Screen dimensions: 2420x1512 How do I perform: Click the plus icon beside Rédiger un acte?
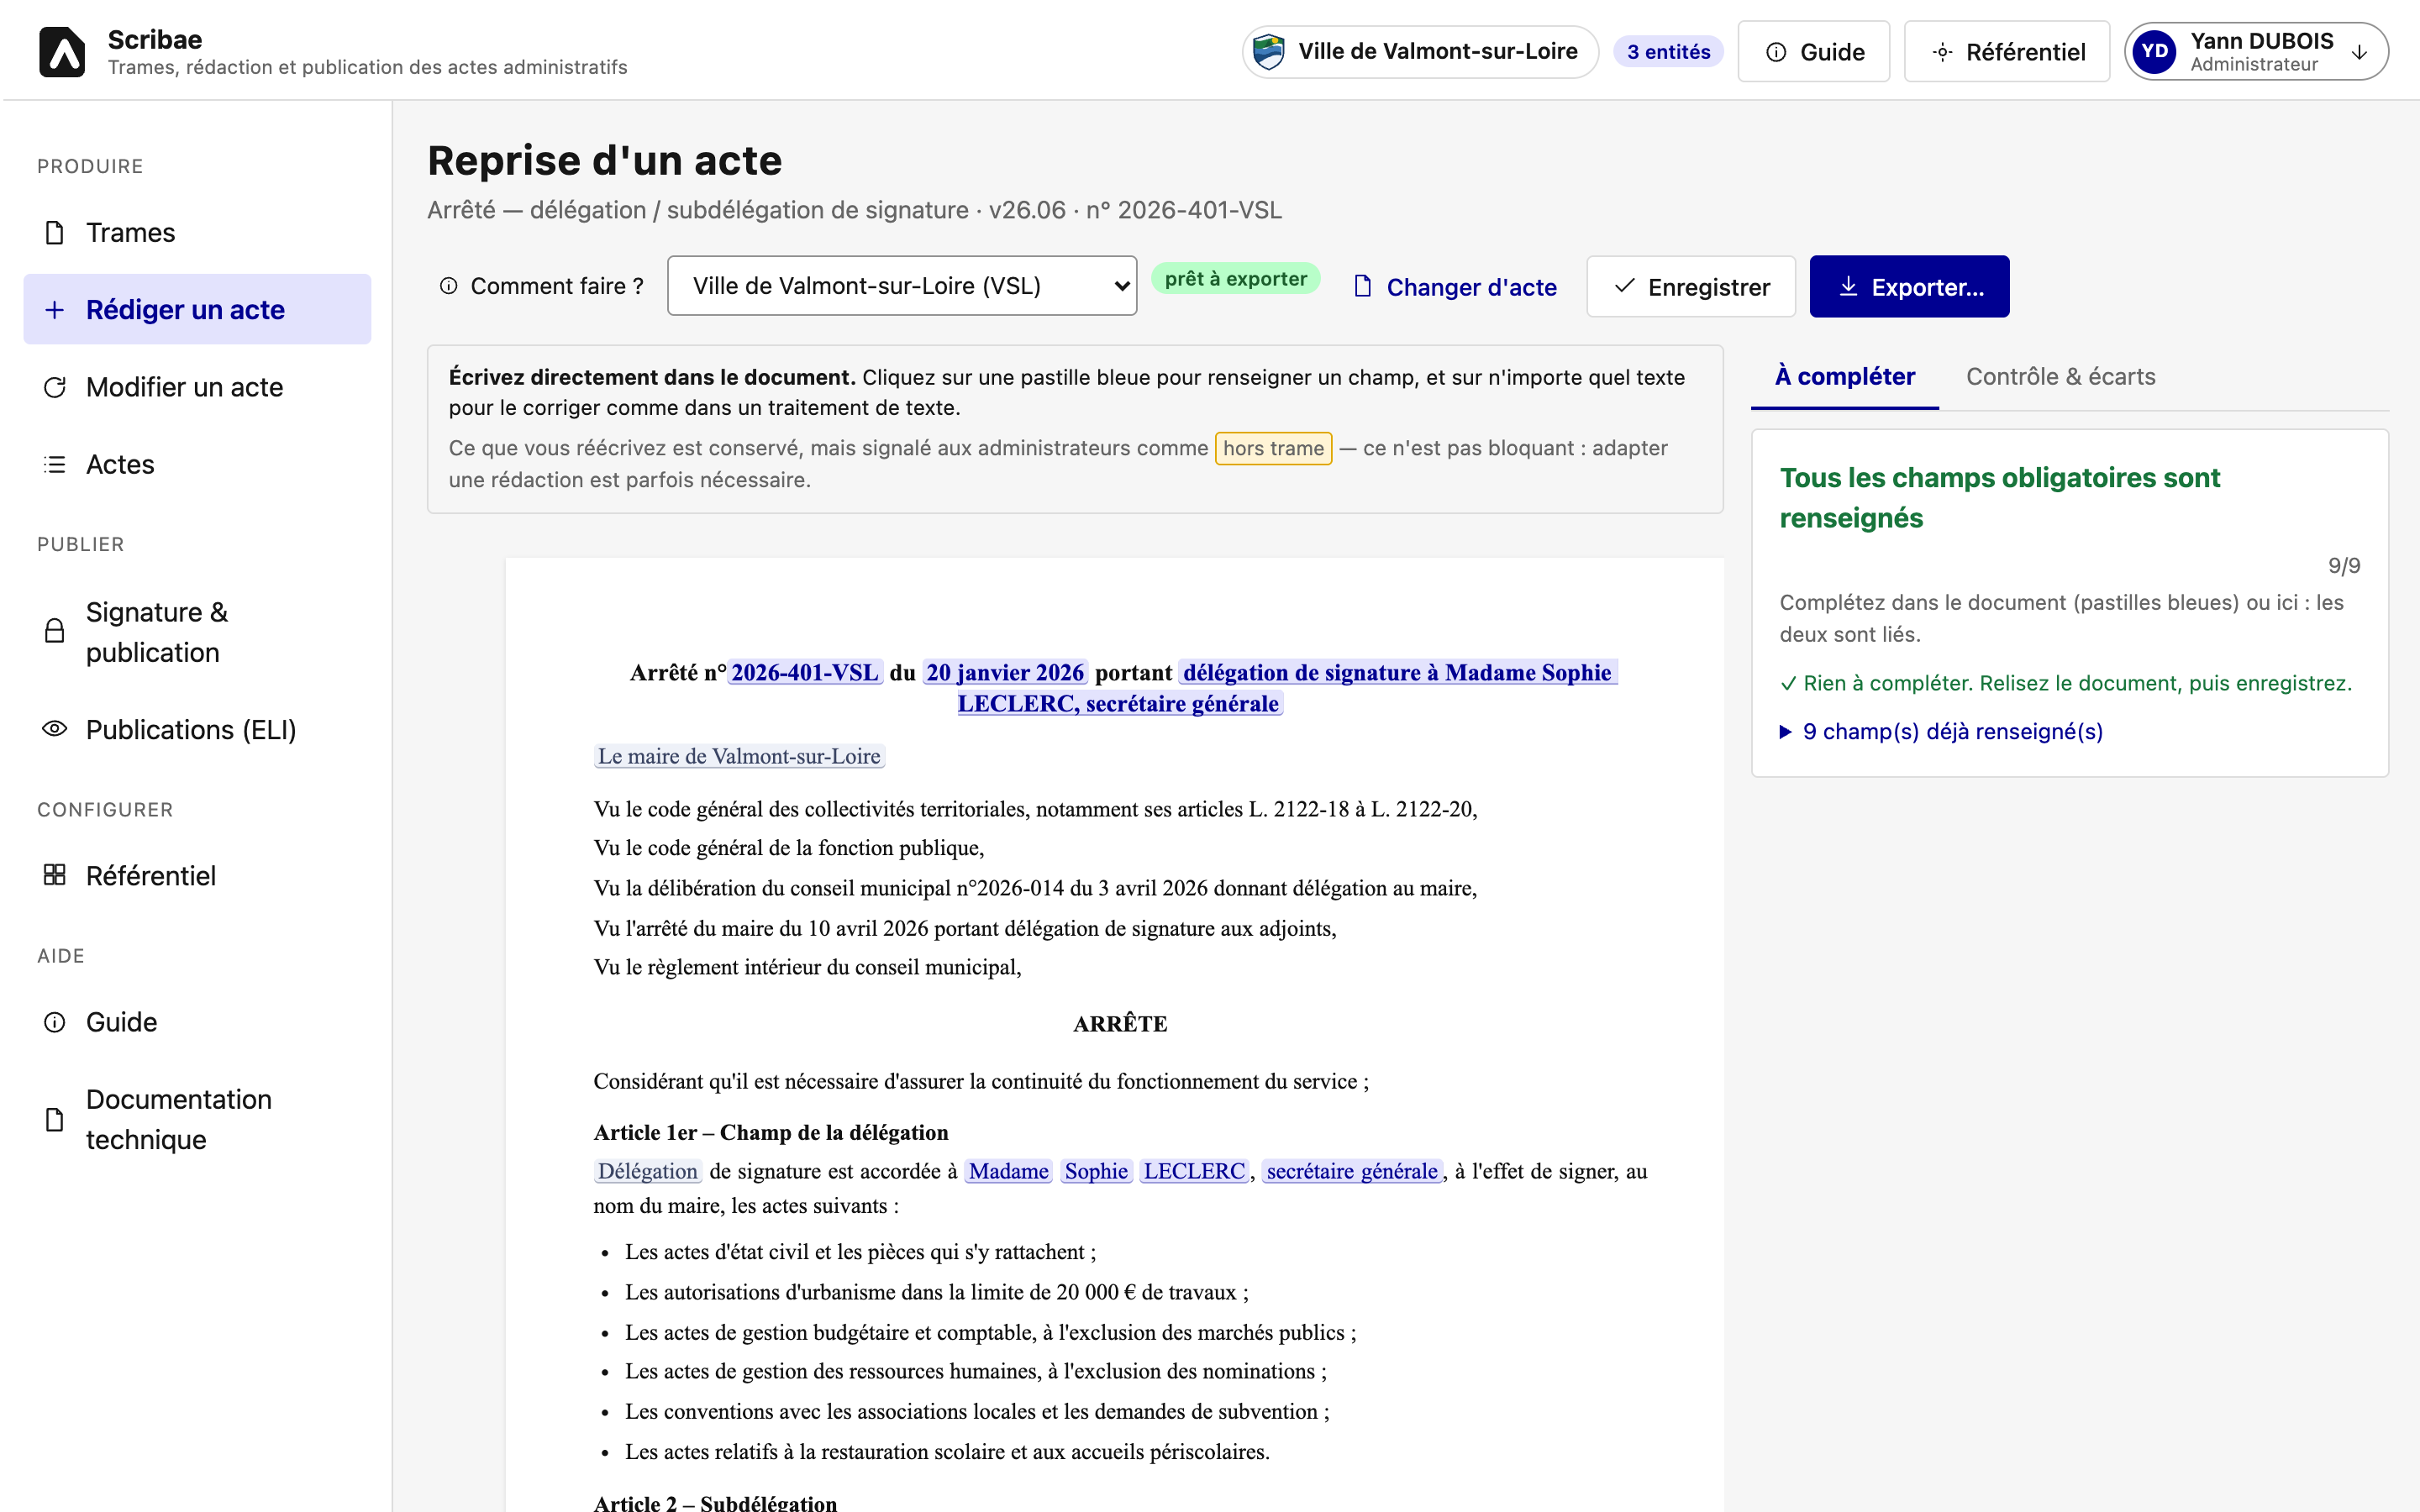[x=55, y=310]
